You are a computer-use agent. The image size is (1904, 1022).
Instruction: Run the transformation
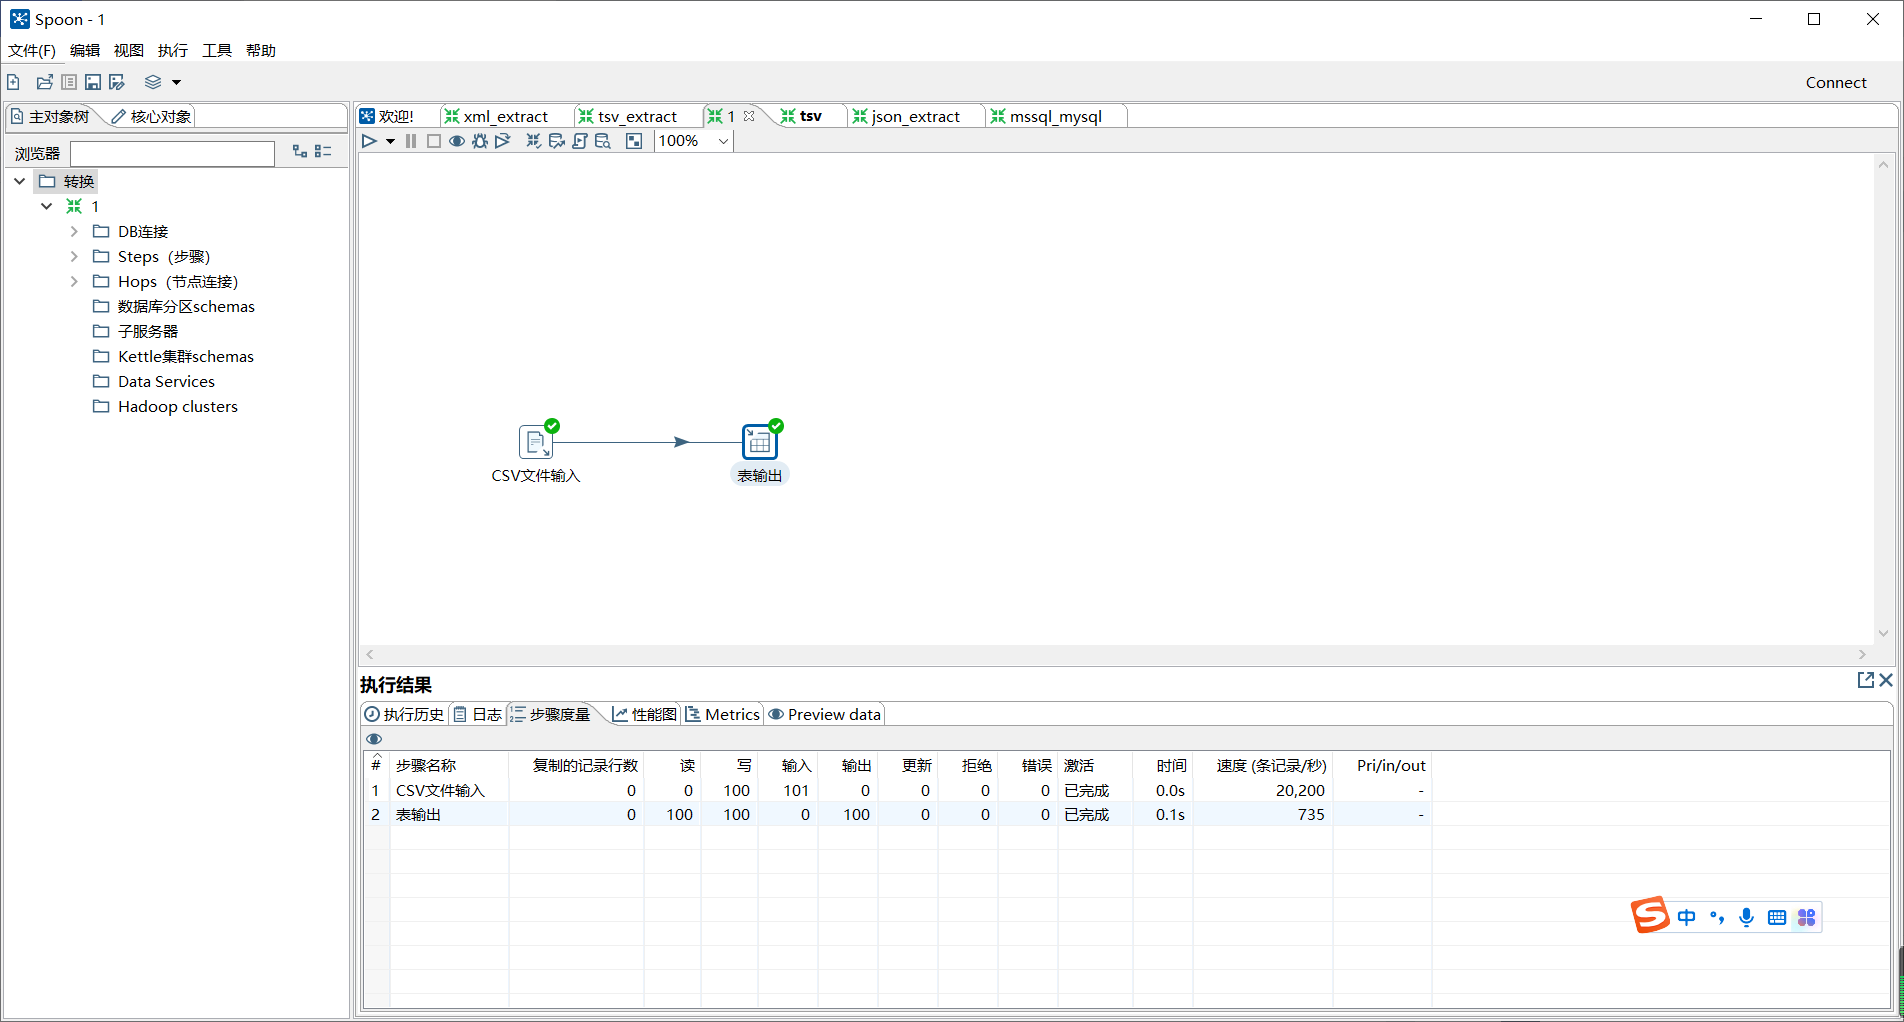[x=369, y=141]
